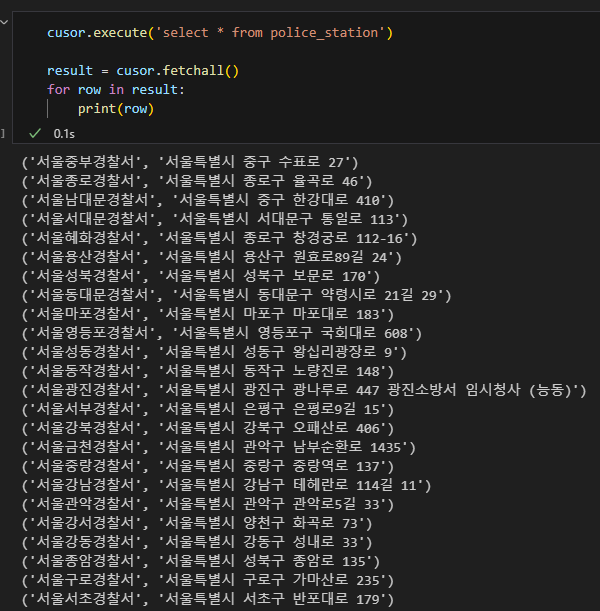Click output row '서울금천경찰서'
The height and width of the screenshot is (611, 600).
pyautogui.click(x=219, y=447)
